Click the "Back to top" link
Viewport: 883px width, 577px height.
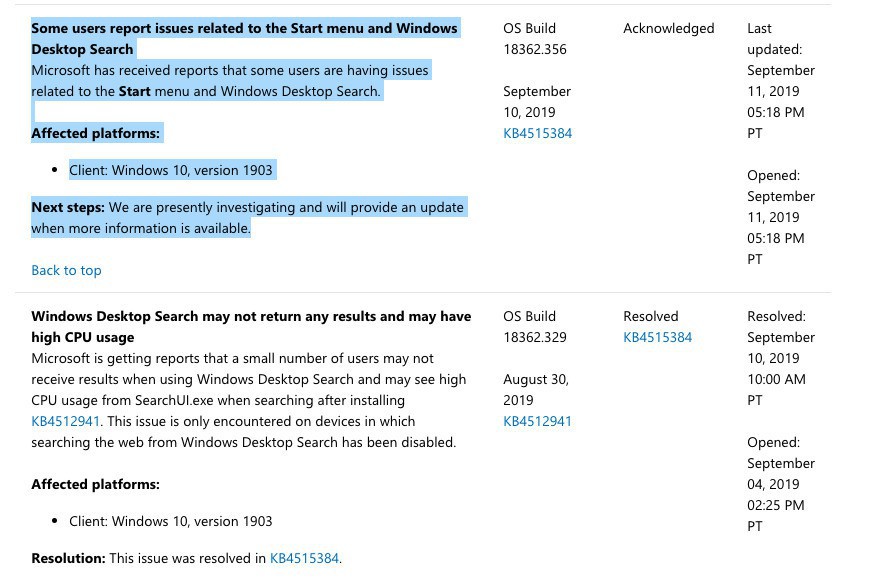66,270
